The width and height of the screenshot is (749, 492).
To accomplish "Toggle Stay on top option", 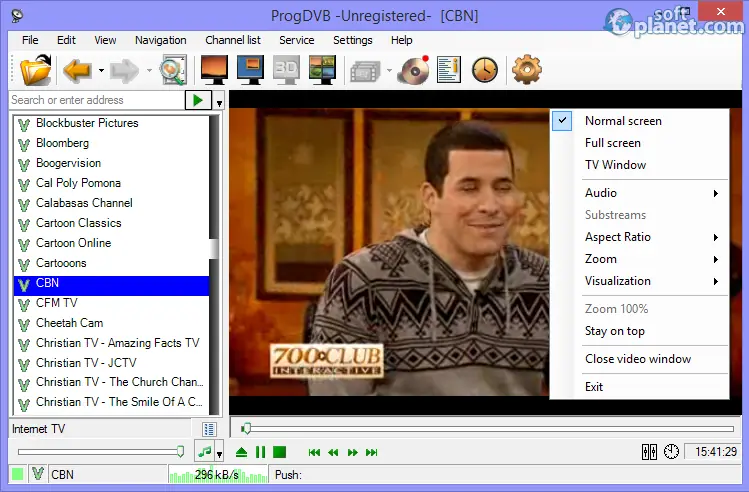I will point(640,331).
